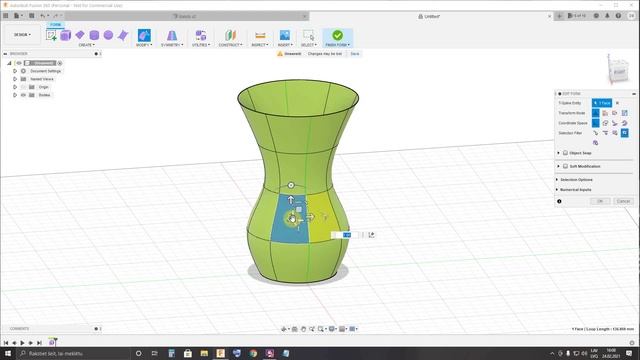Open the data panel grid icon
This screenshot has height=360, width=640.
coord(6,16)
